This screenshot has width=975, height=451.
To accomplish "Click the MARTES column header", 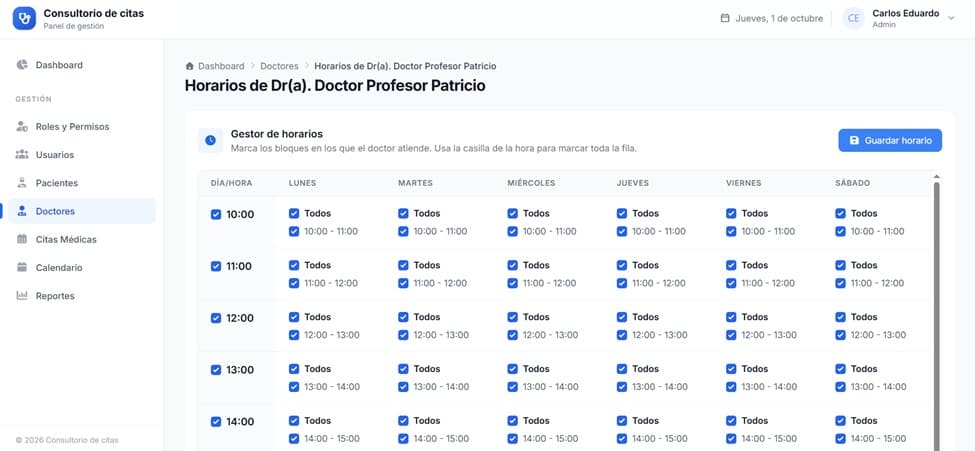I will pyautogui.click(x=415, y=183).
